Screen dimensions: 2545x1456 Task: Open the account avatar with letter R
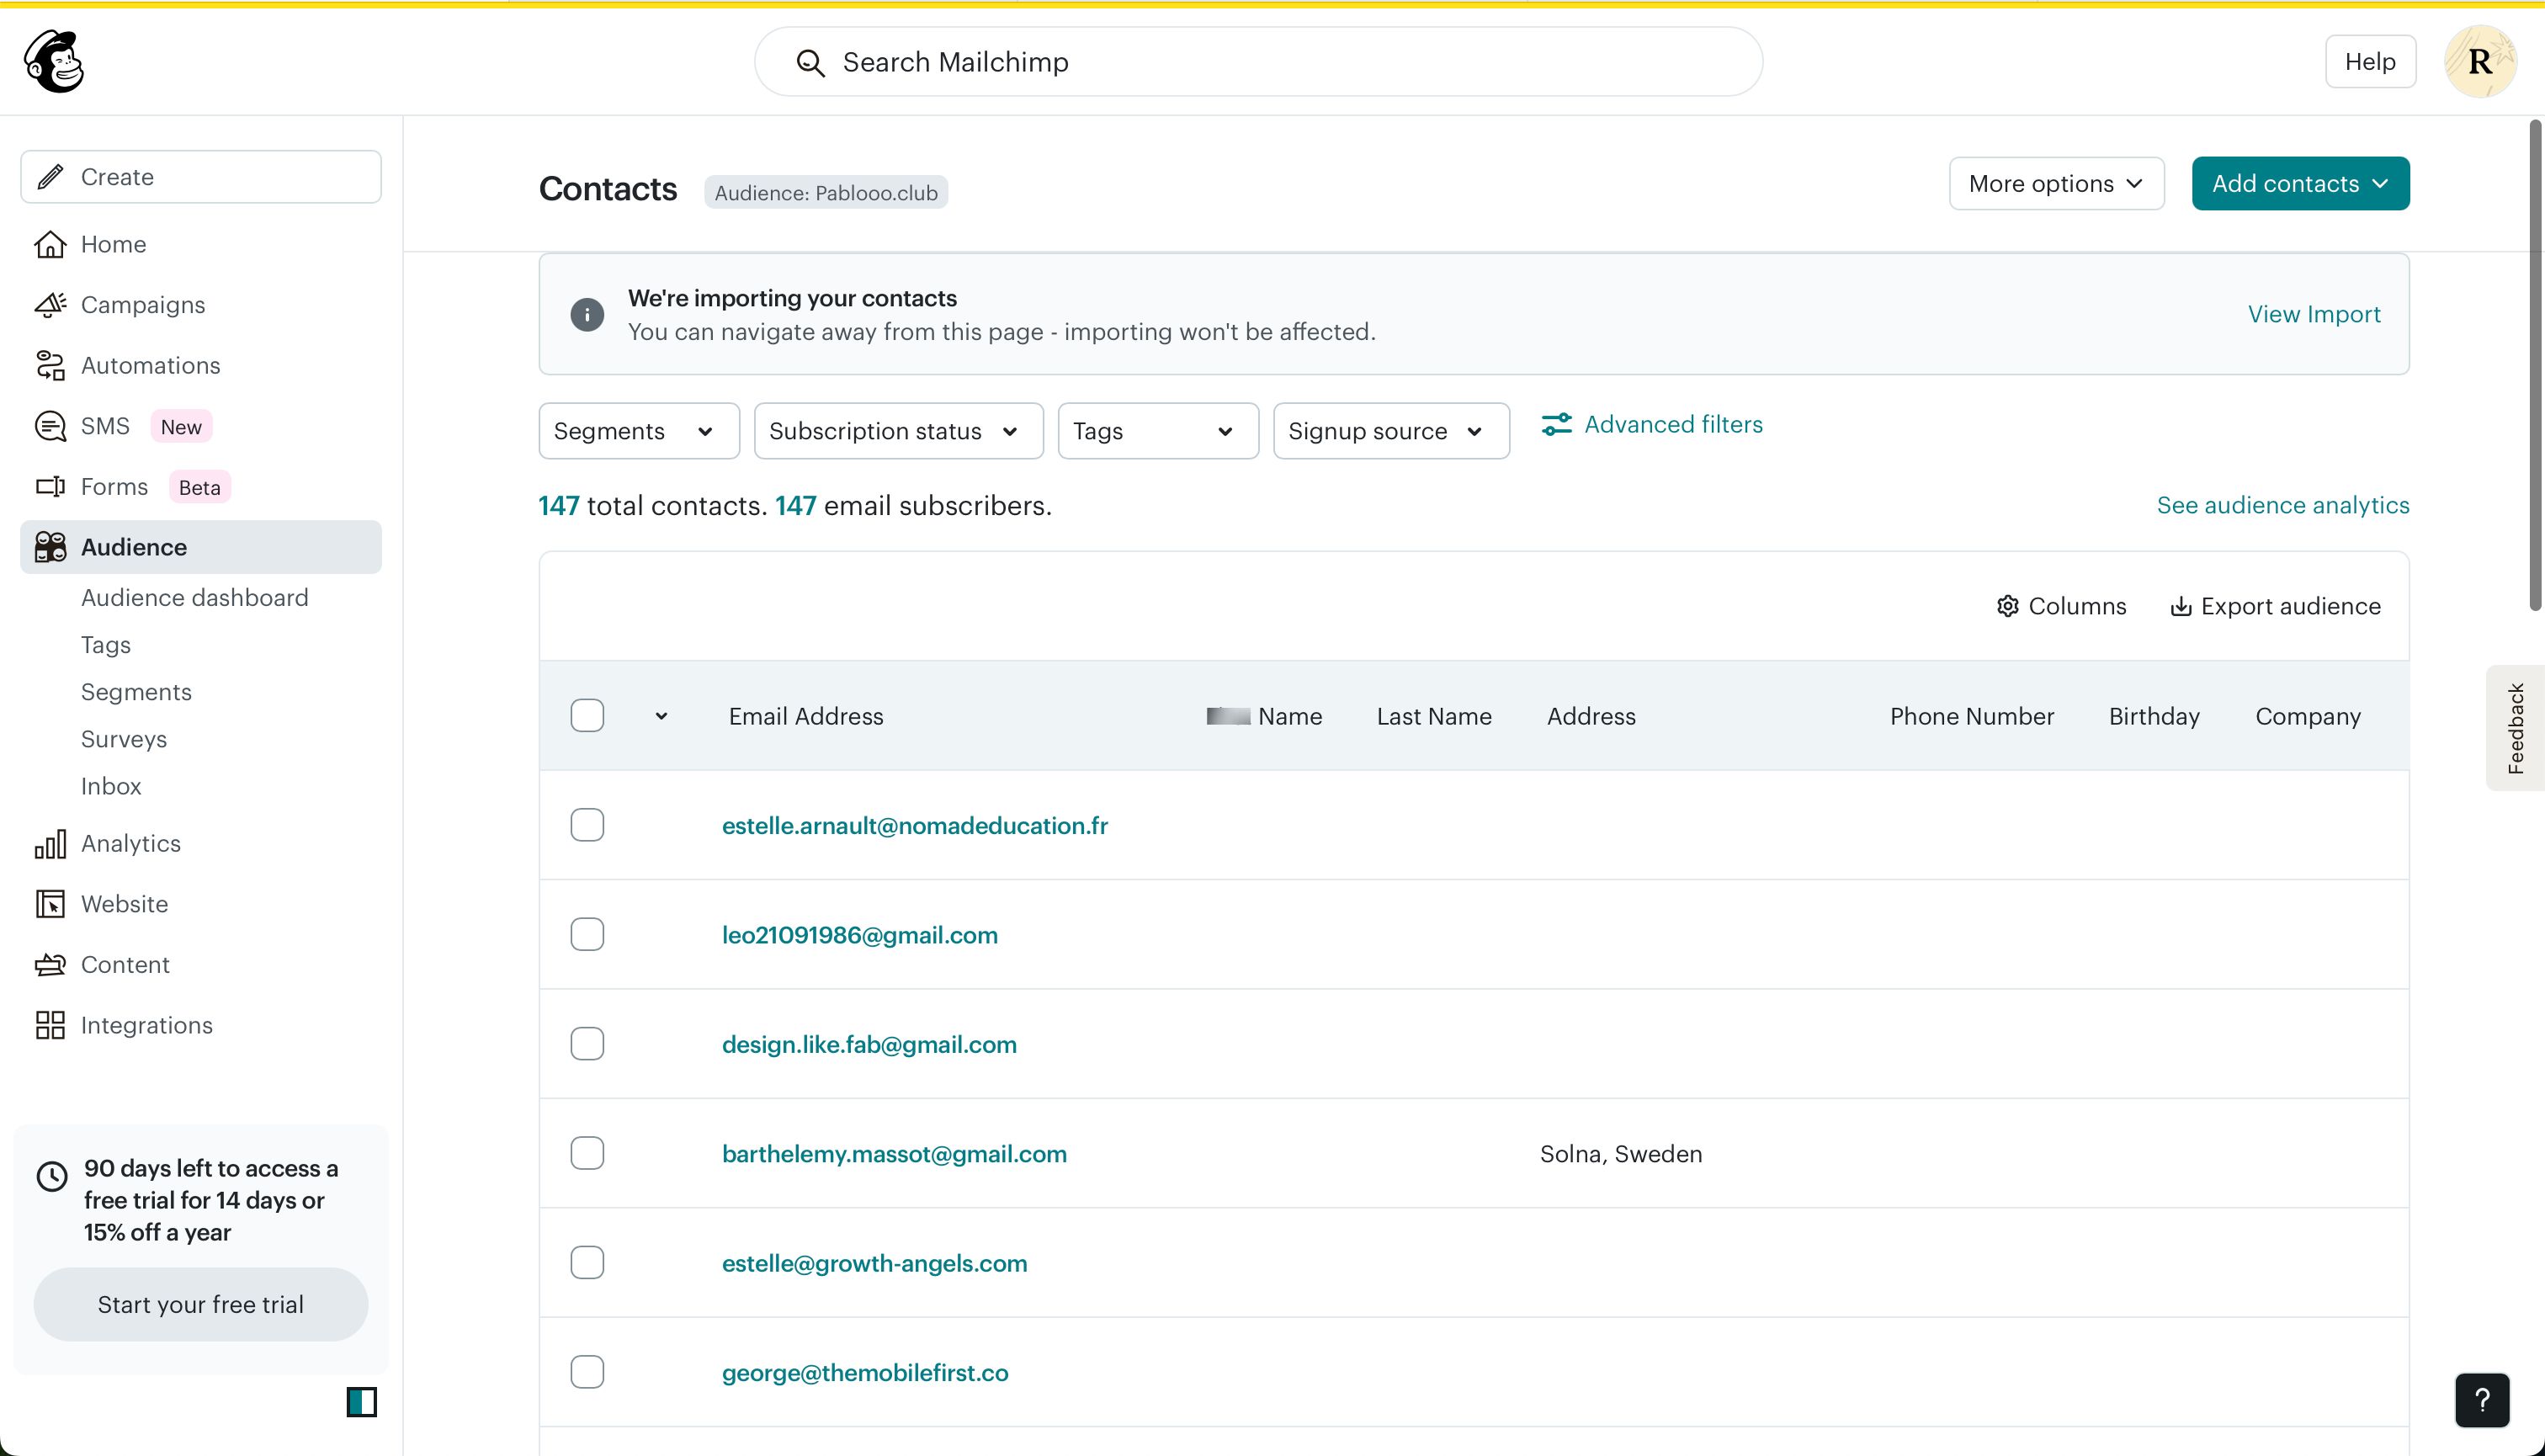[x=2480, y=62]
